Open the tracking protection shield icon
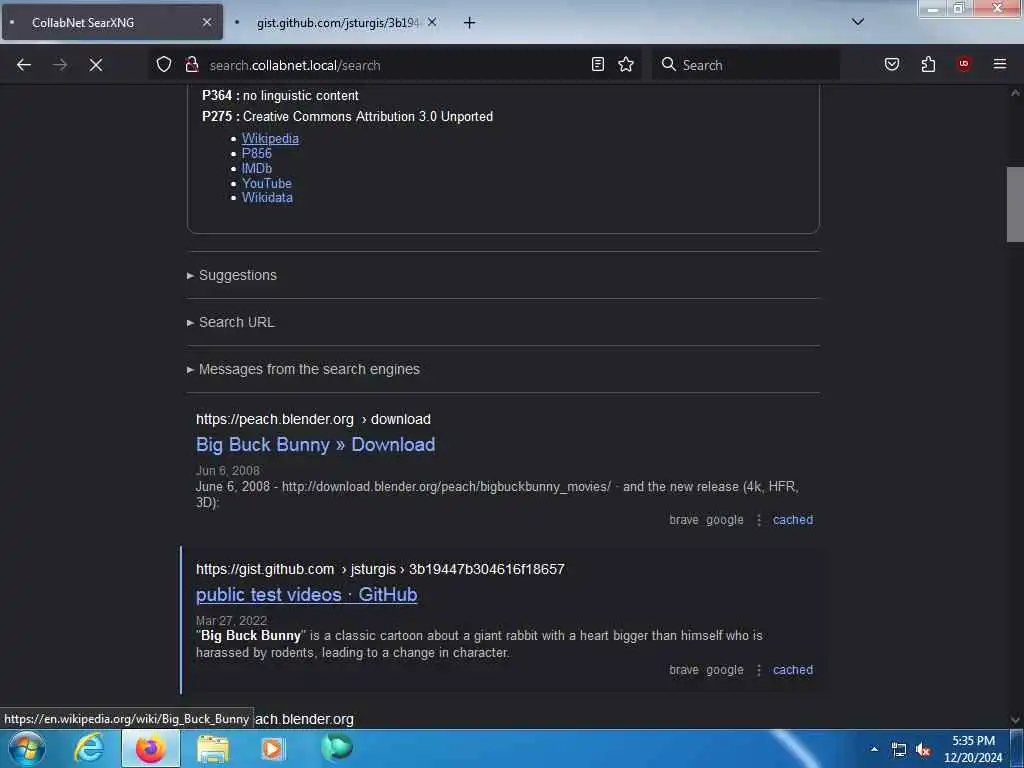The image size is (1024, 768). click(164, 64)
